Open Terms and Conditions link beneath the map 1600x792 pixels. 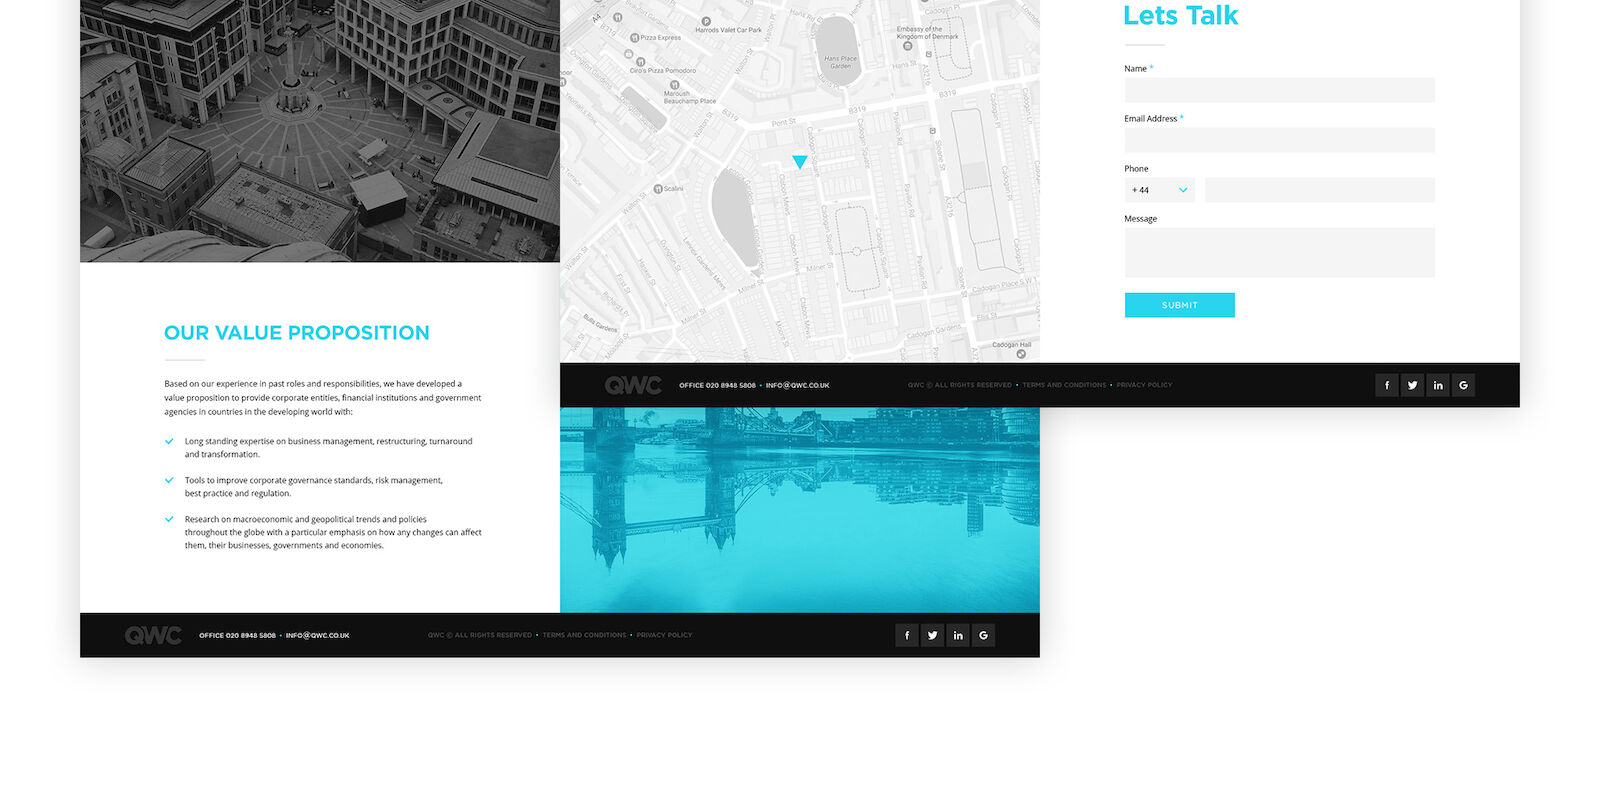tap(1064, 385)
